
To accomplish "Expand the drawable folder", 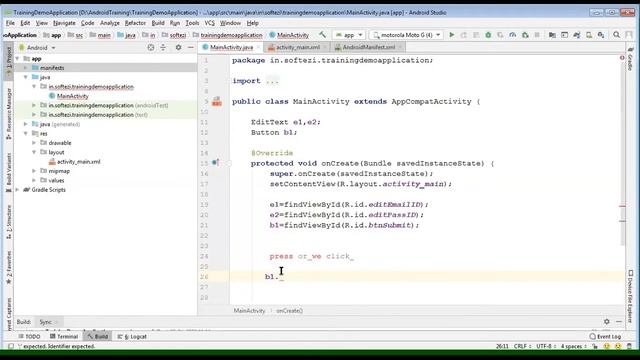I will pos(34,143).
